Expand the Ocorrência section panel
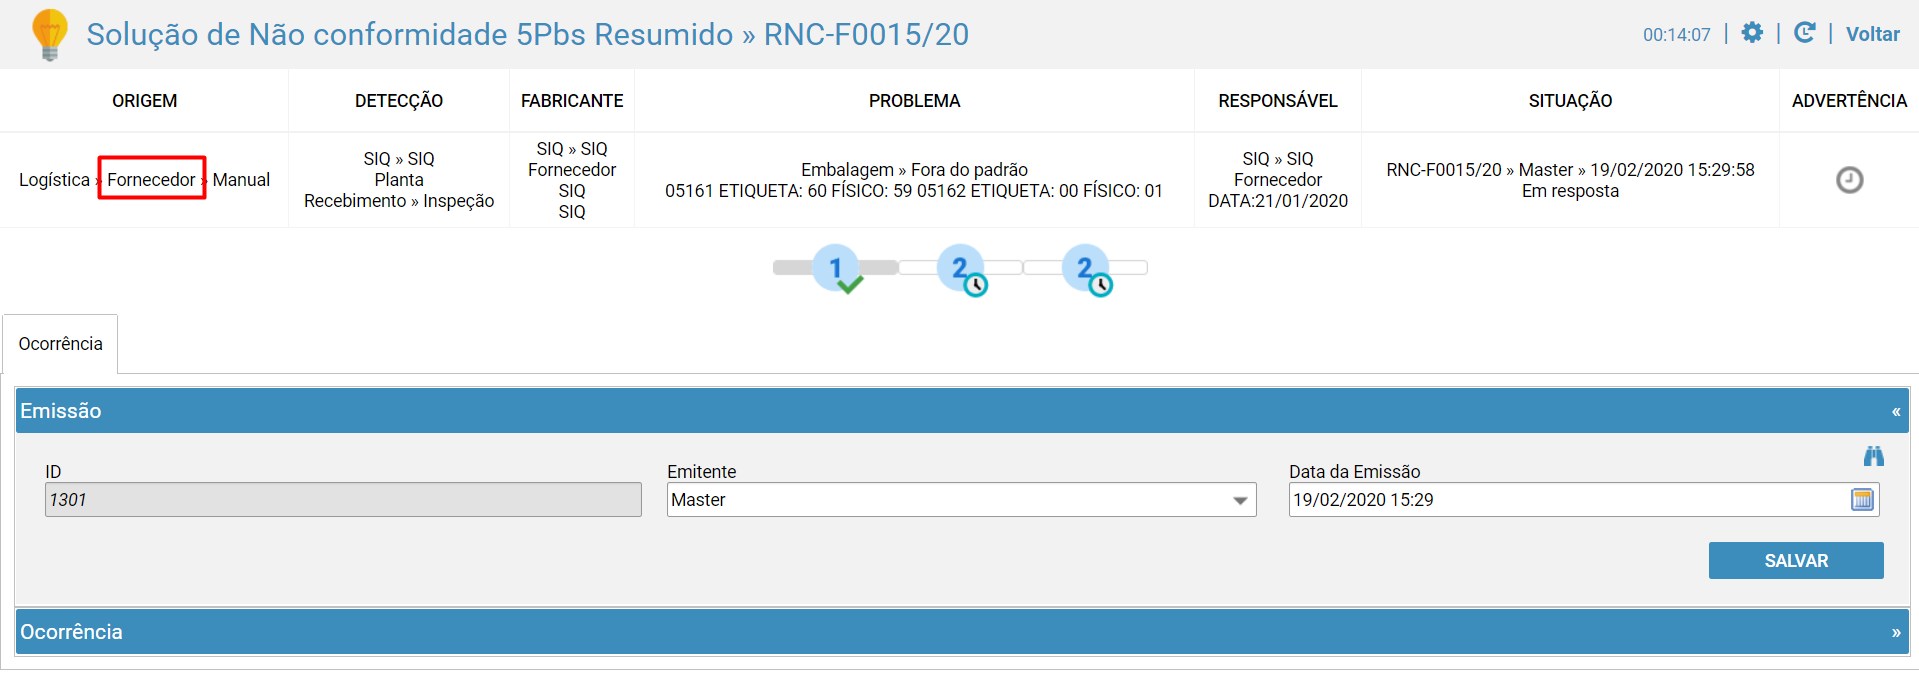The image size is (1919, 673). (962, 632)
